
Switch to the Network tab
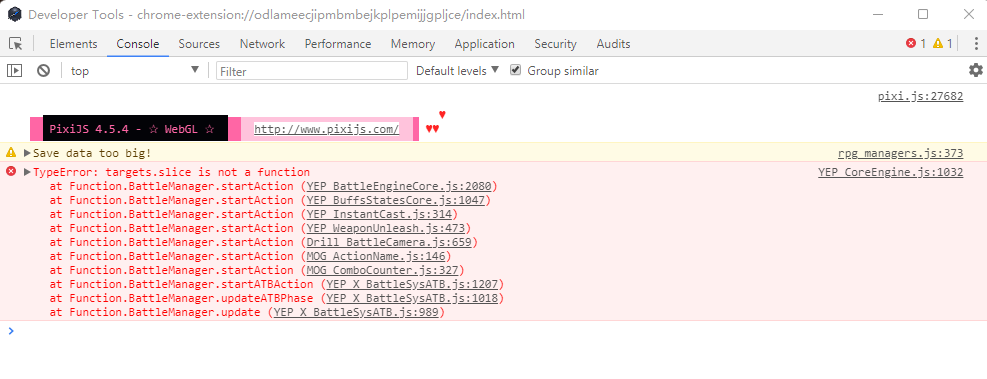[x=262, y=44]
